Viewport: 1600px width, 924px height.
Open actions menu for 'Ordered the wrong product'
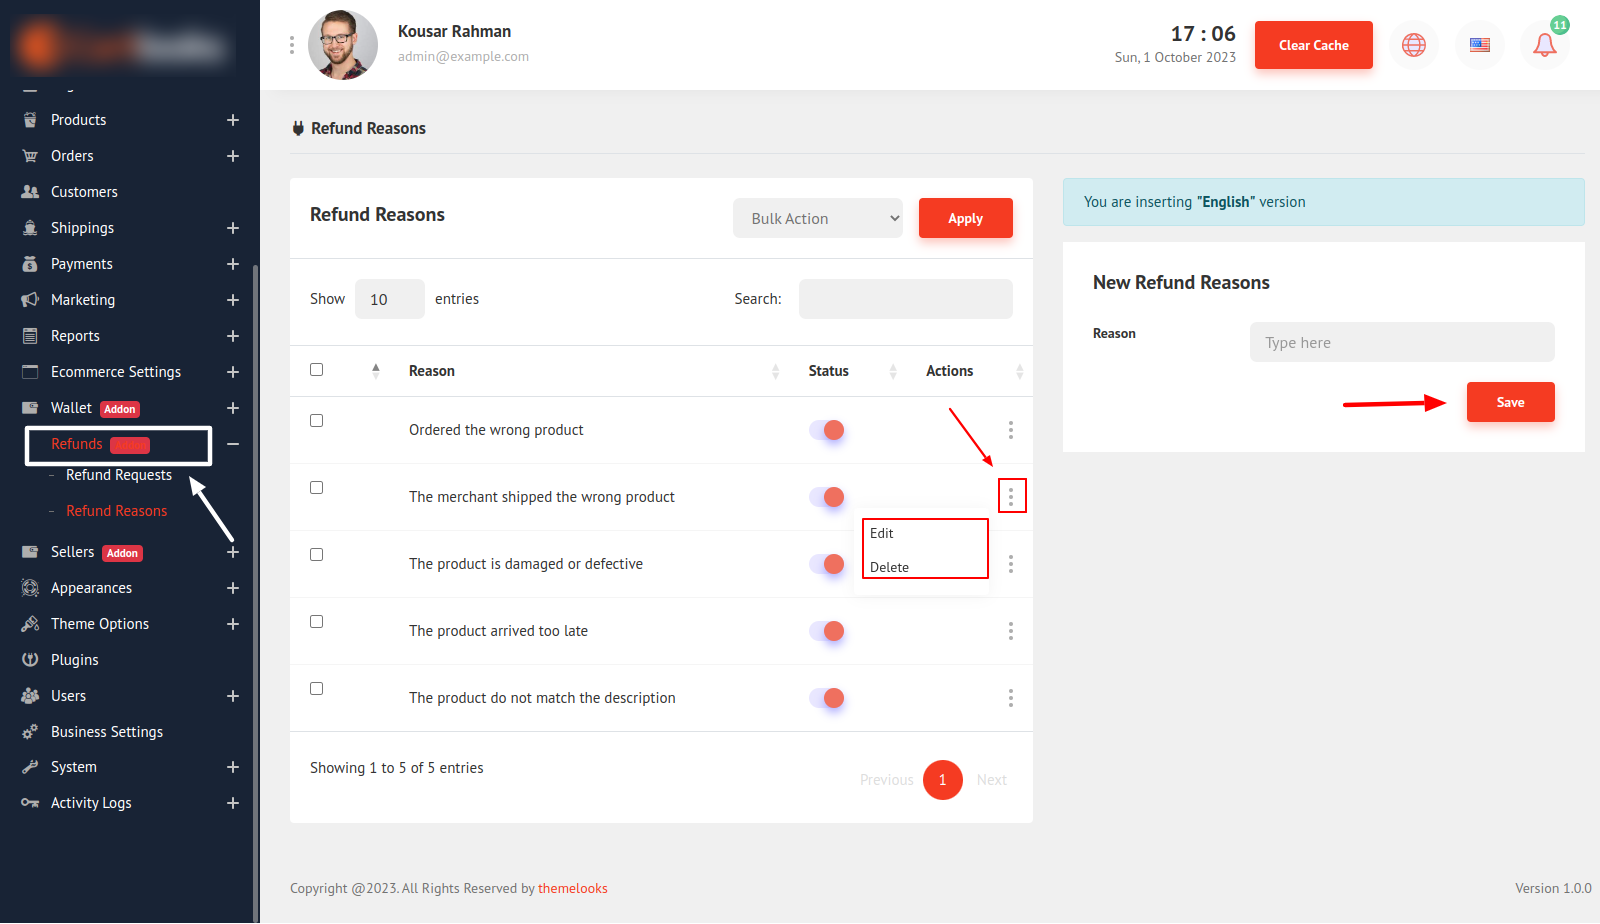1010,430
